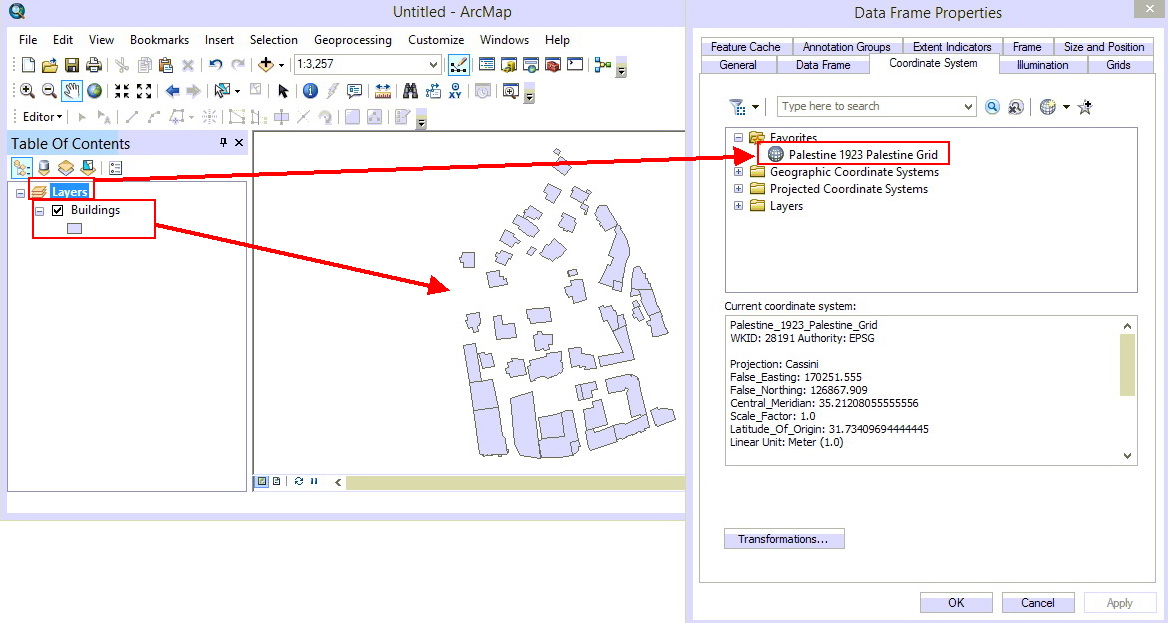1168x623 pixels.
Task: Open the ModelBuilder window icon
Action: point(603,65)
